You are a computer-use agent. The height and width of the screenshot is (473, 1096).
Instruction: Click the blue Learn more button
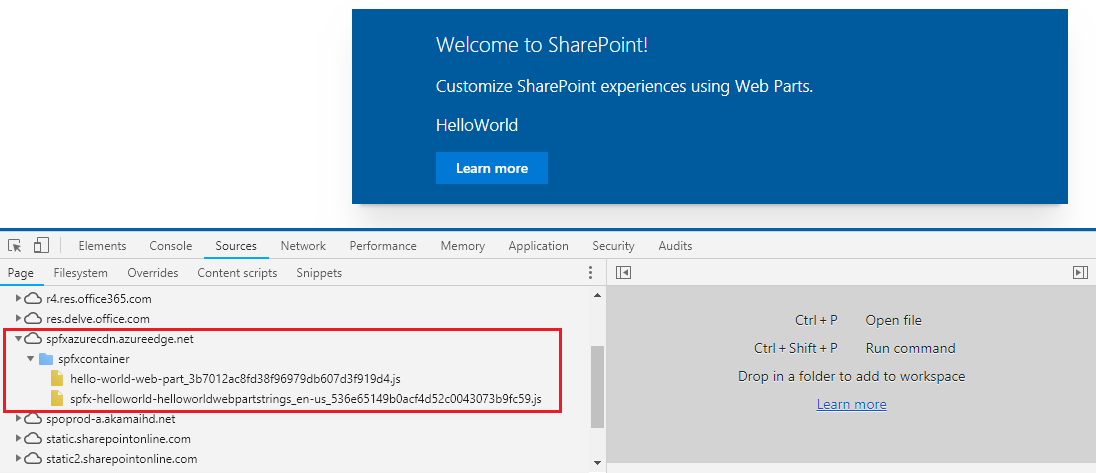(x=491, y=168)
